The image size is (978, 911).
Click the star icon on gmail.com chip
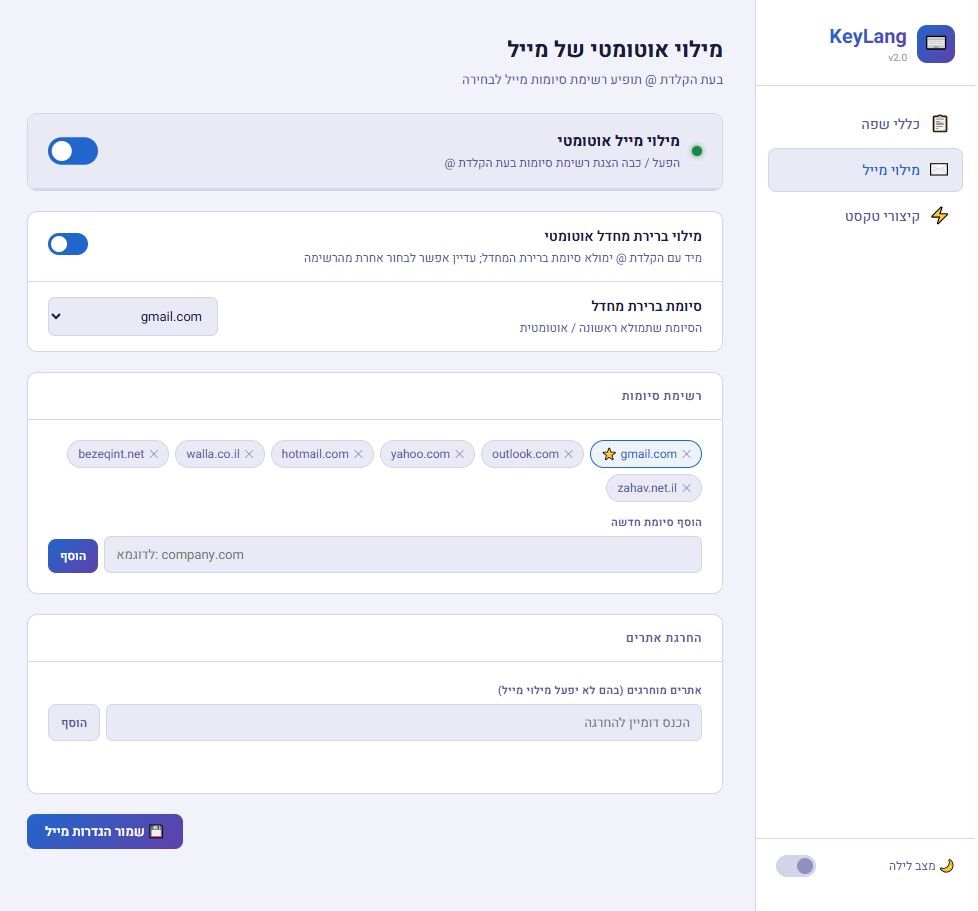609,454
